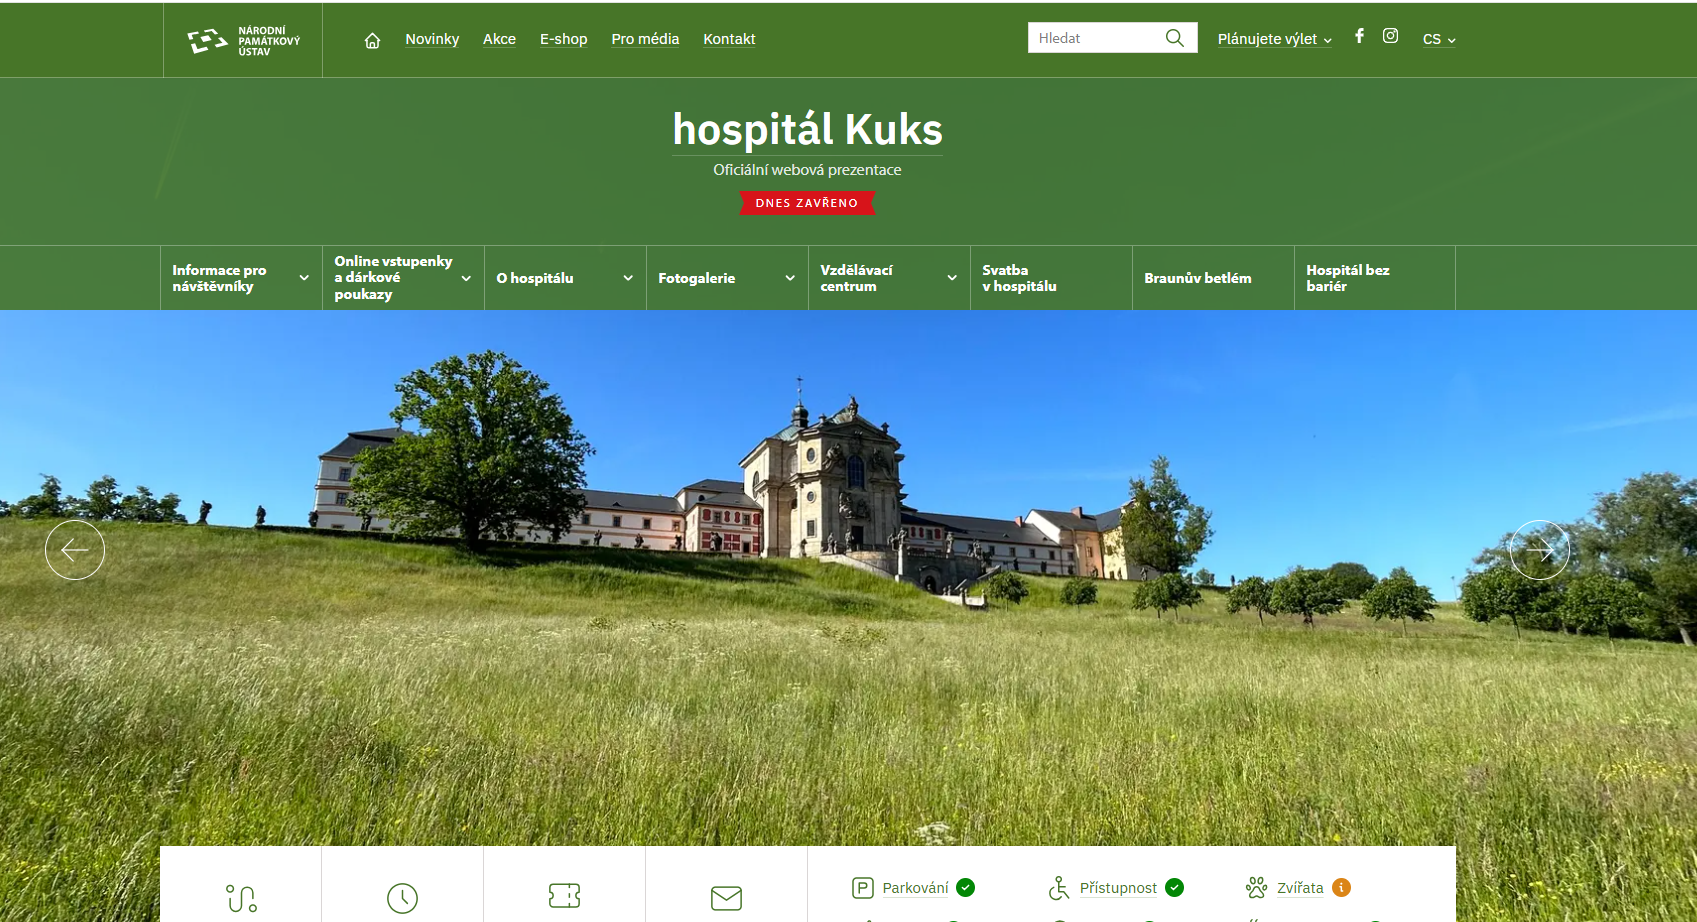The width and height of the screenshot is (1697, 922).
Task: Open the E-shop link
Action: [563, 39]
